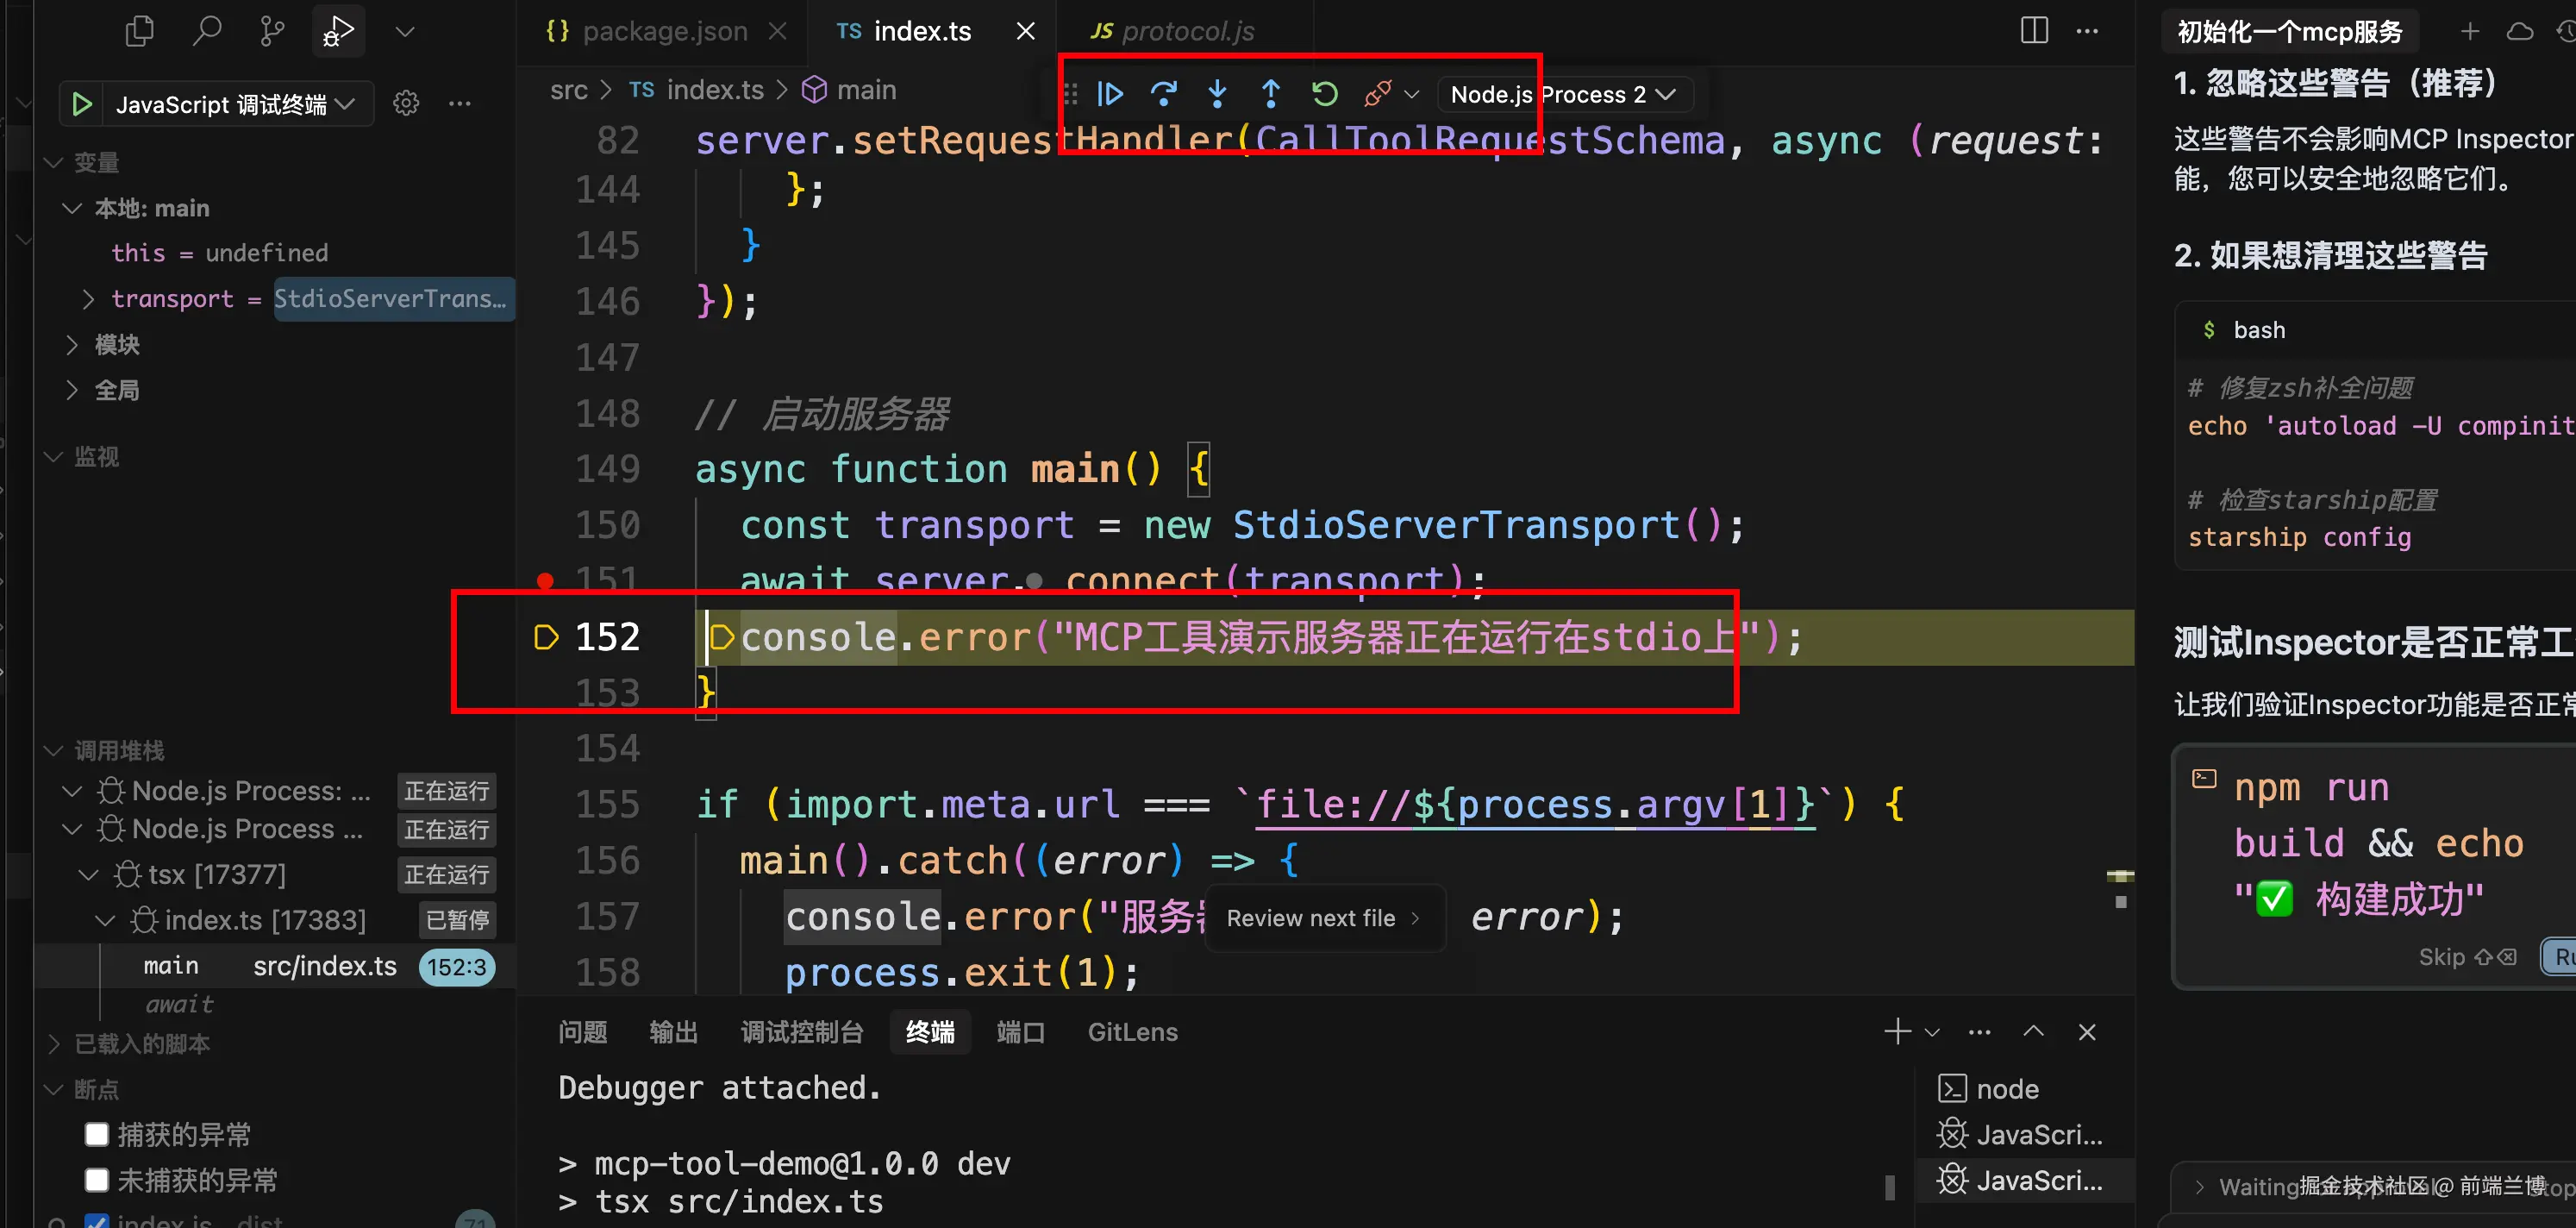Click the Step Out debug icon

[x=1270, y=94]
